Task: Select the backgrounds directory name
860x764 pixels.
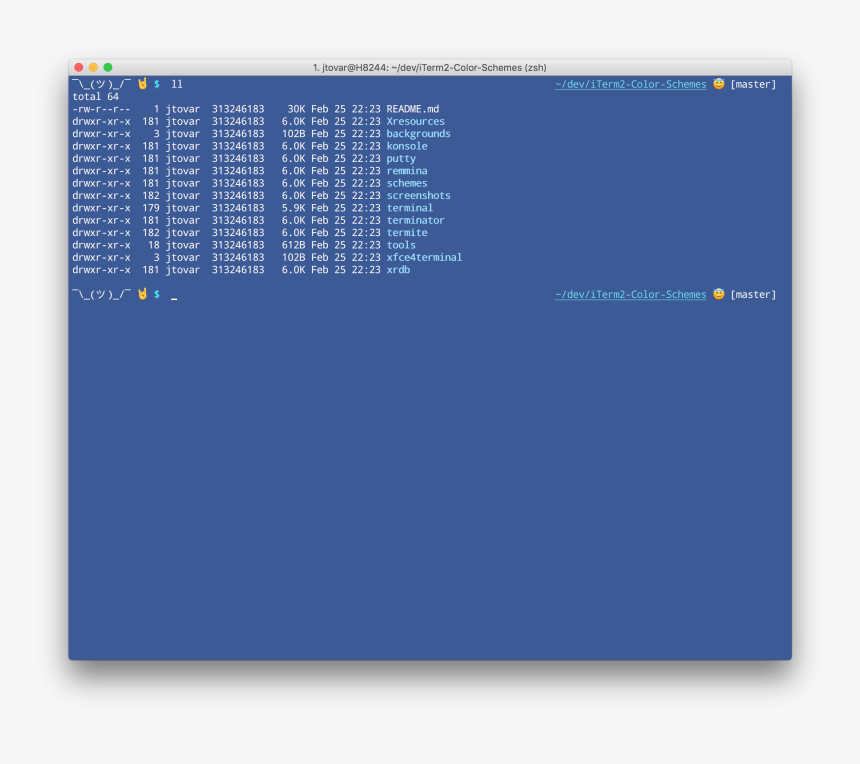Action: [x=418, y=134]
